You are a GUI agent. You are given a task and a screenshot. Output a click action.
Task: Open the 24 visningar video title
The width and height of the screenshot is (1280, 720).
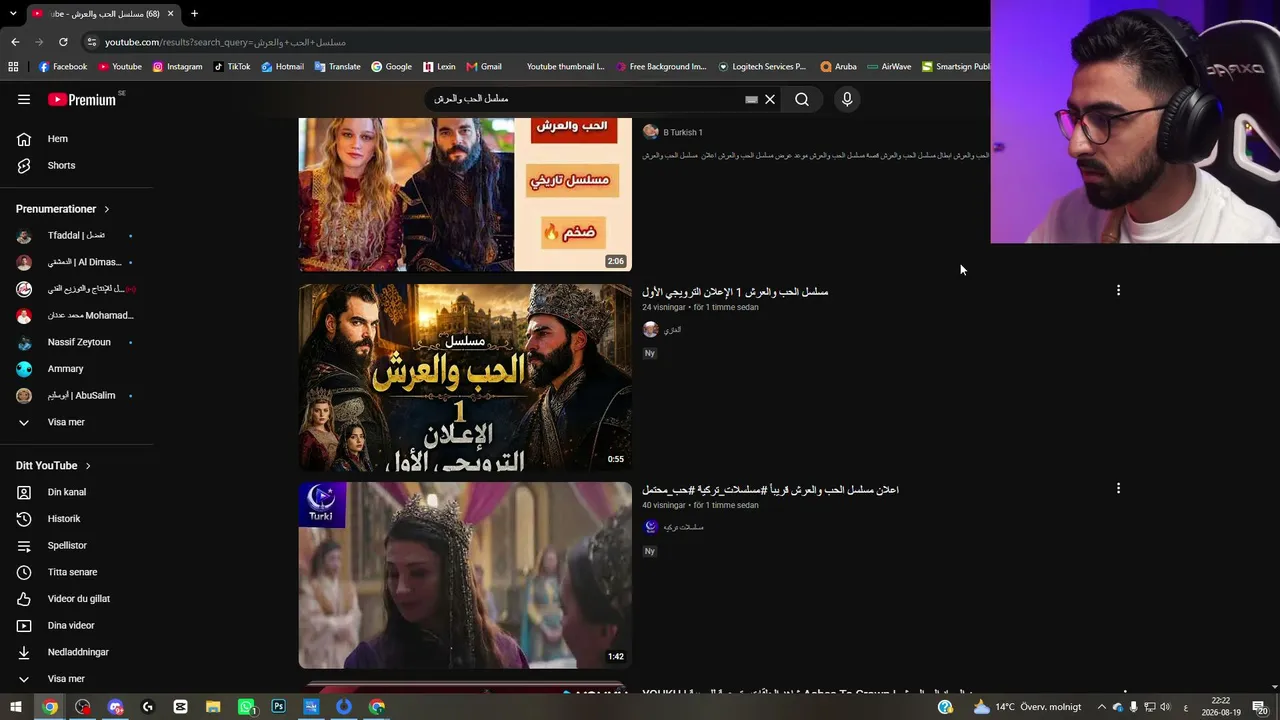tap(735, 292)
